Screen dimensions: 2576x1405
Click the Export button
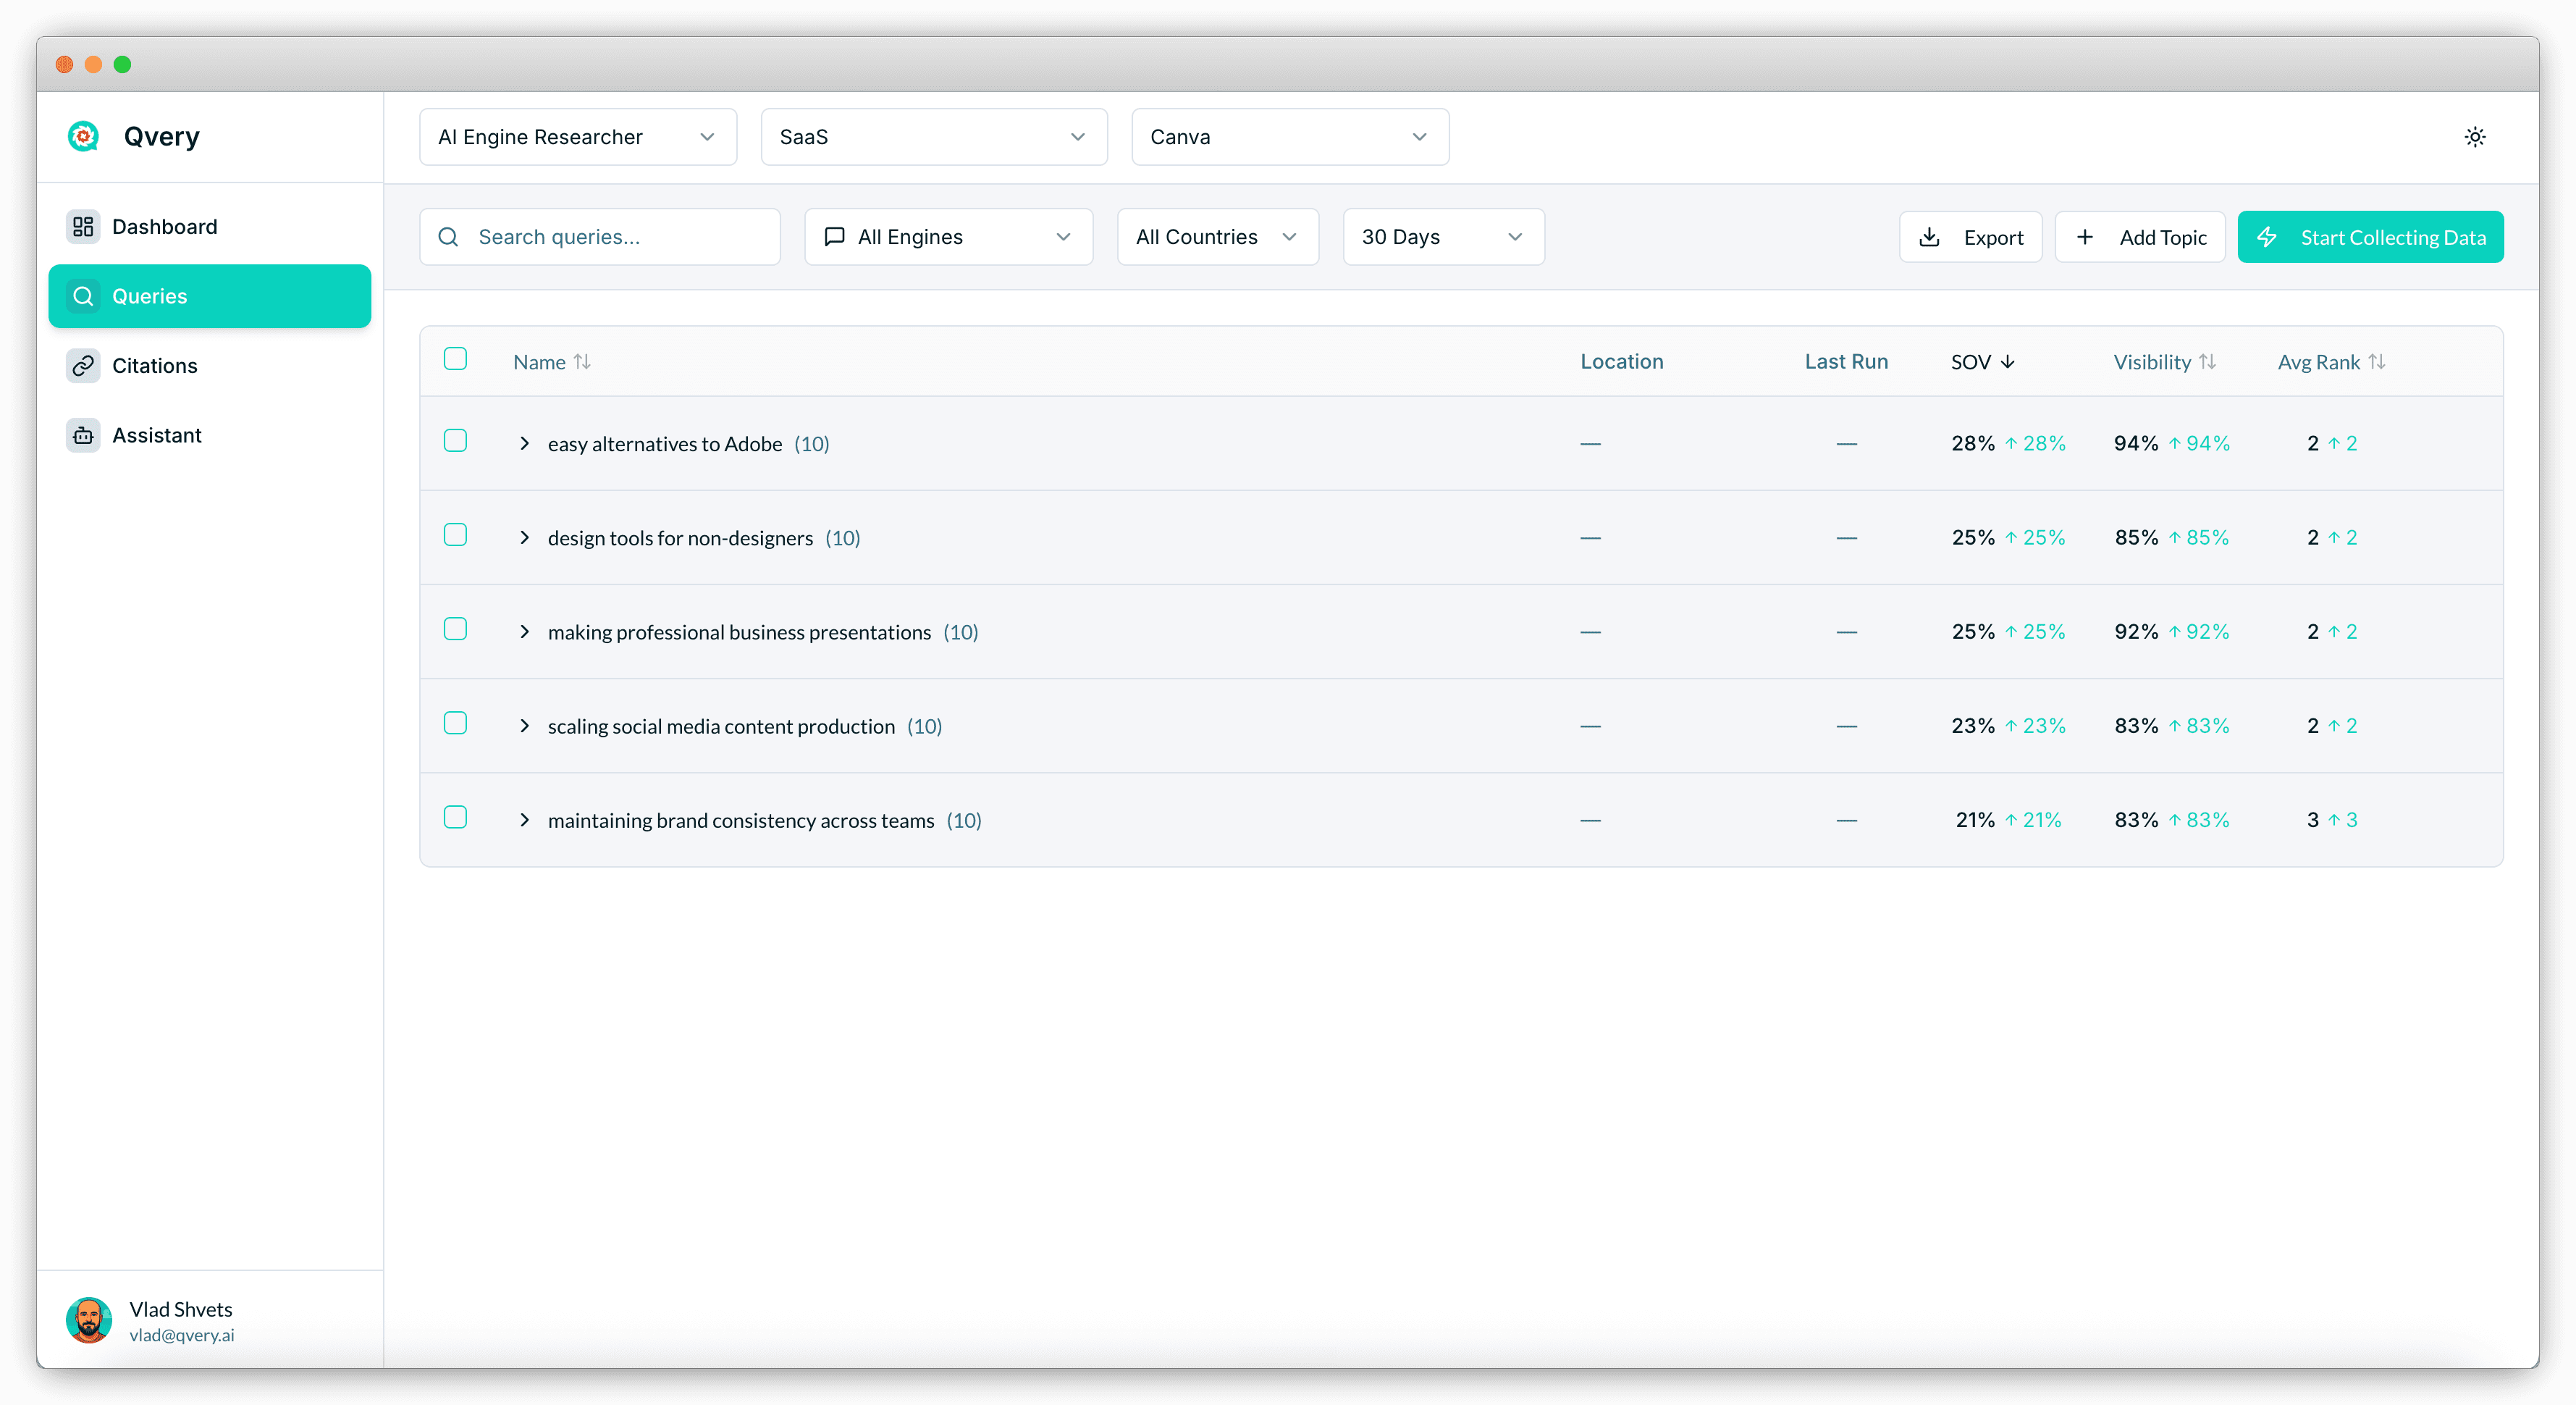pos(1970,237)
